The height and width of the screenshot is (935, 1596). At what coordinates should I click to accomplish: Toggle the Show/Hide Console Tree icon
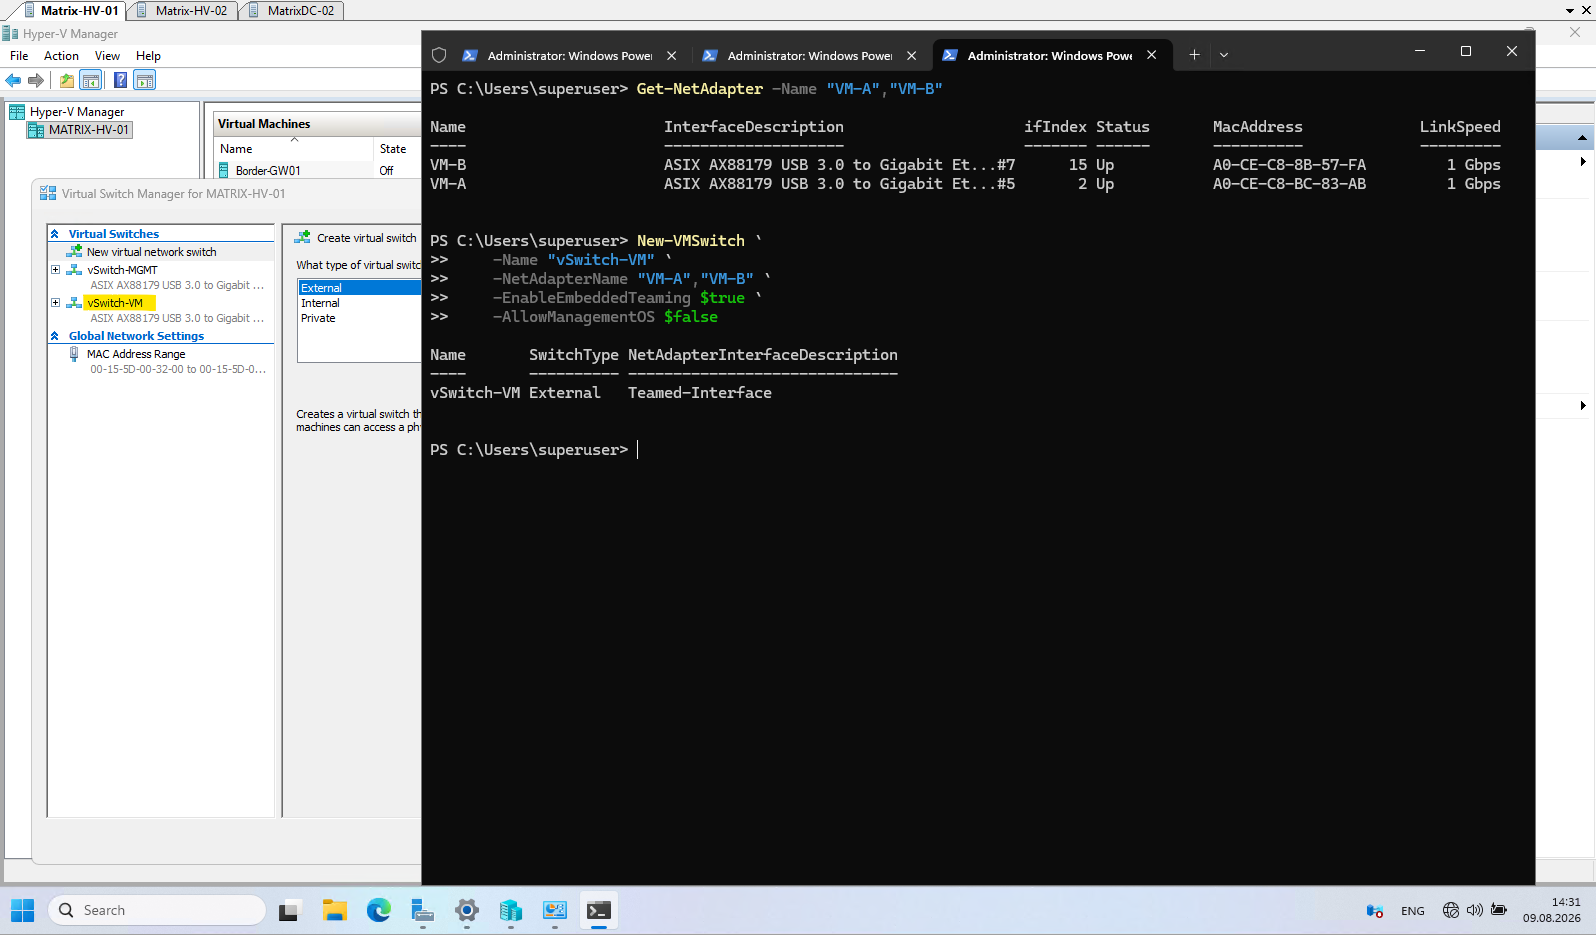click(x=91, y=80)
